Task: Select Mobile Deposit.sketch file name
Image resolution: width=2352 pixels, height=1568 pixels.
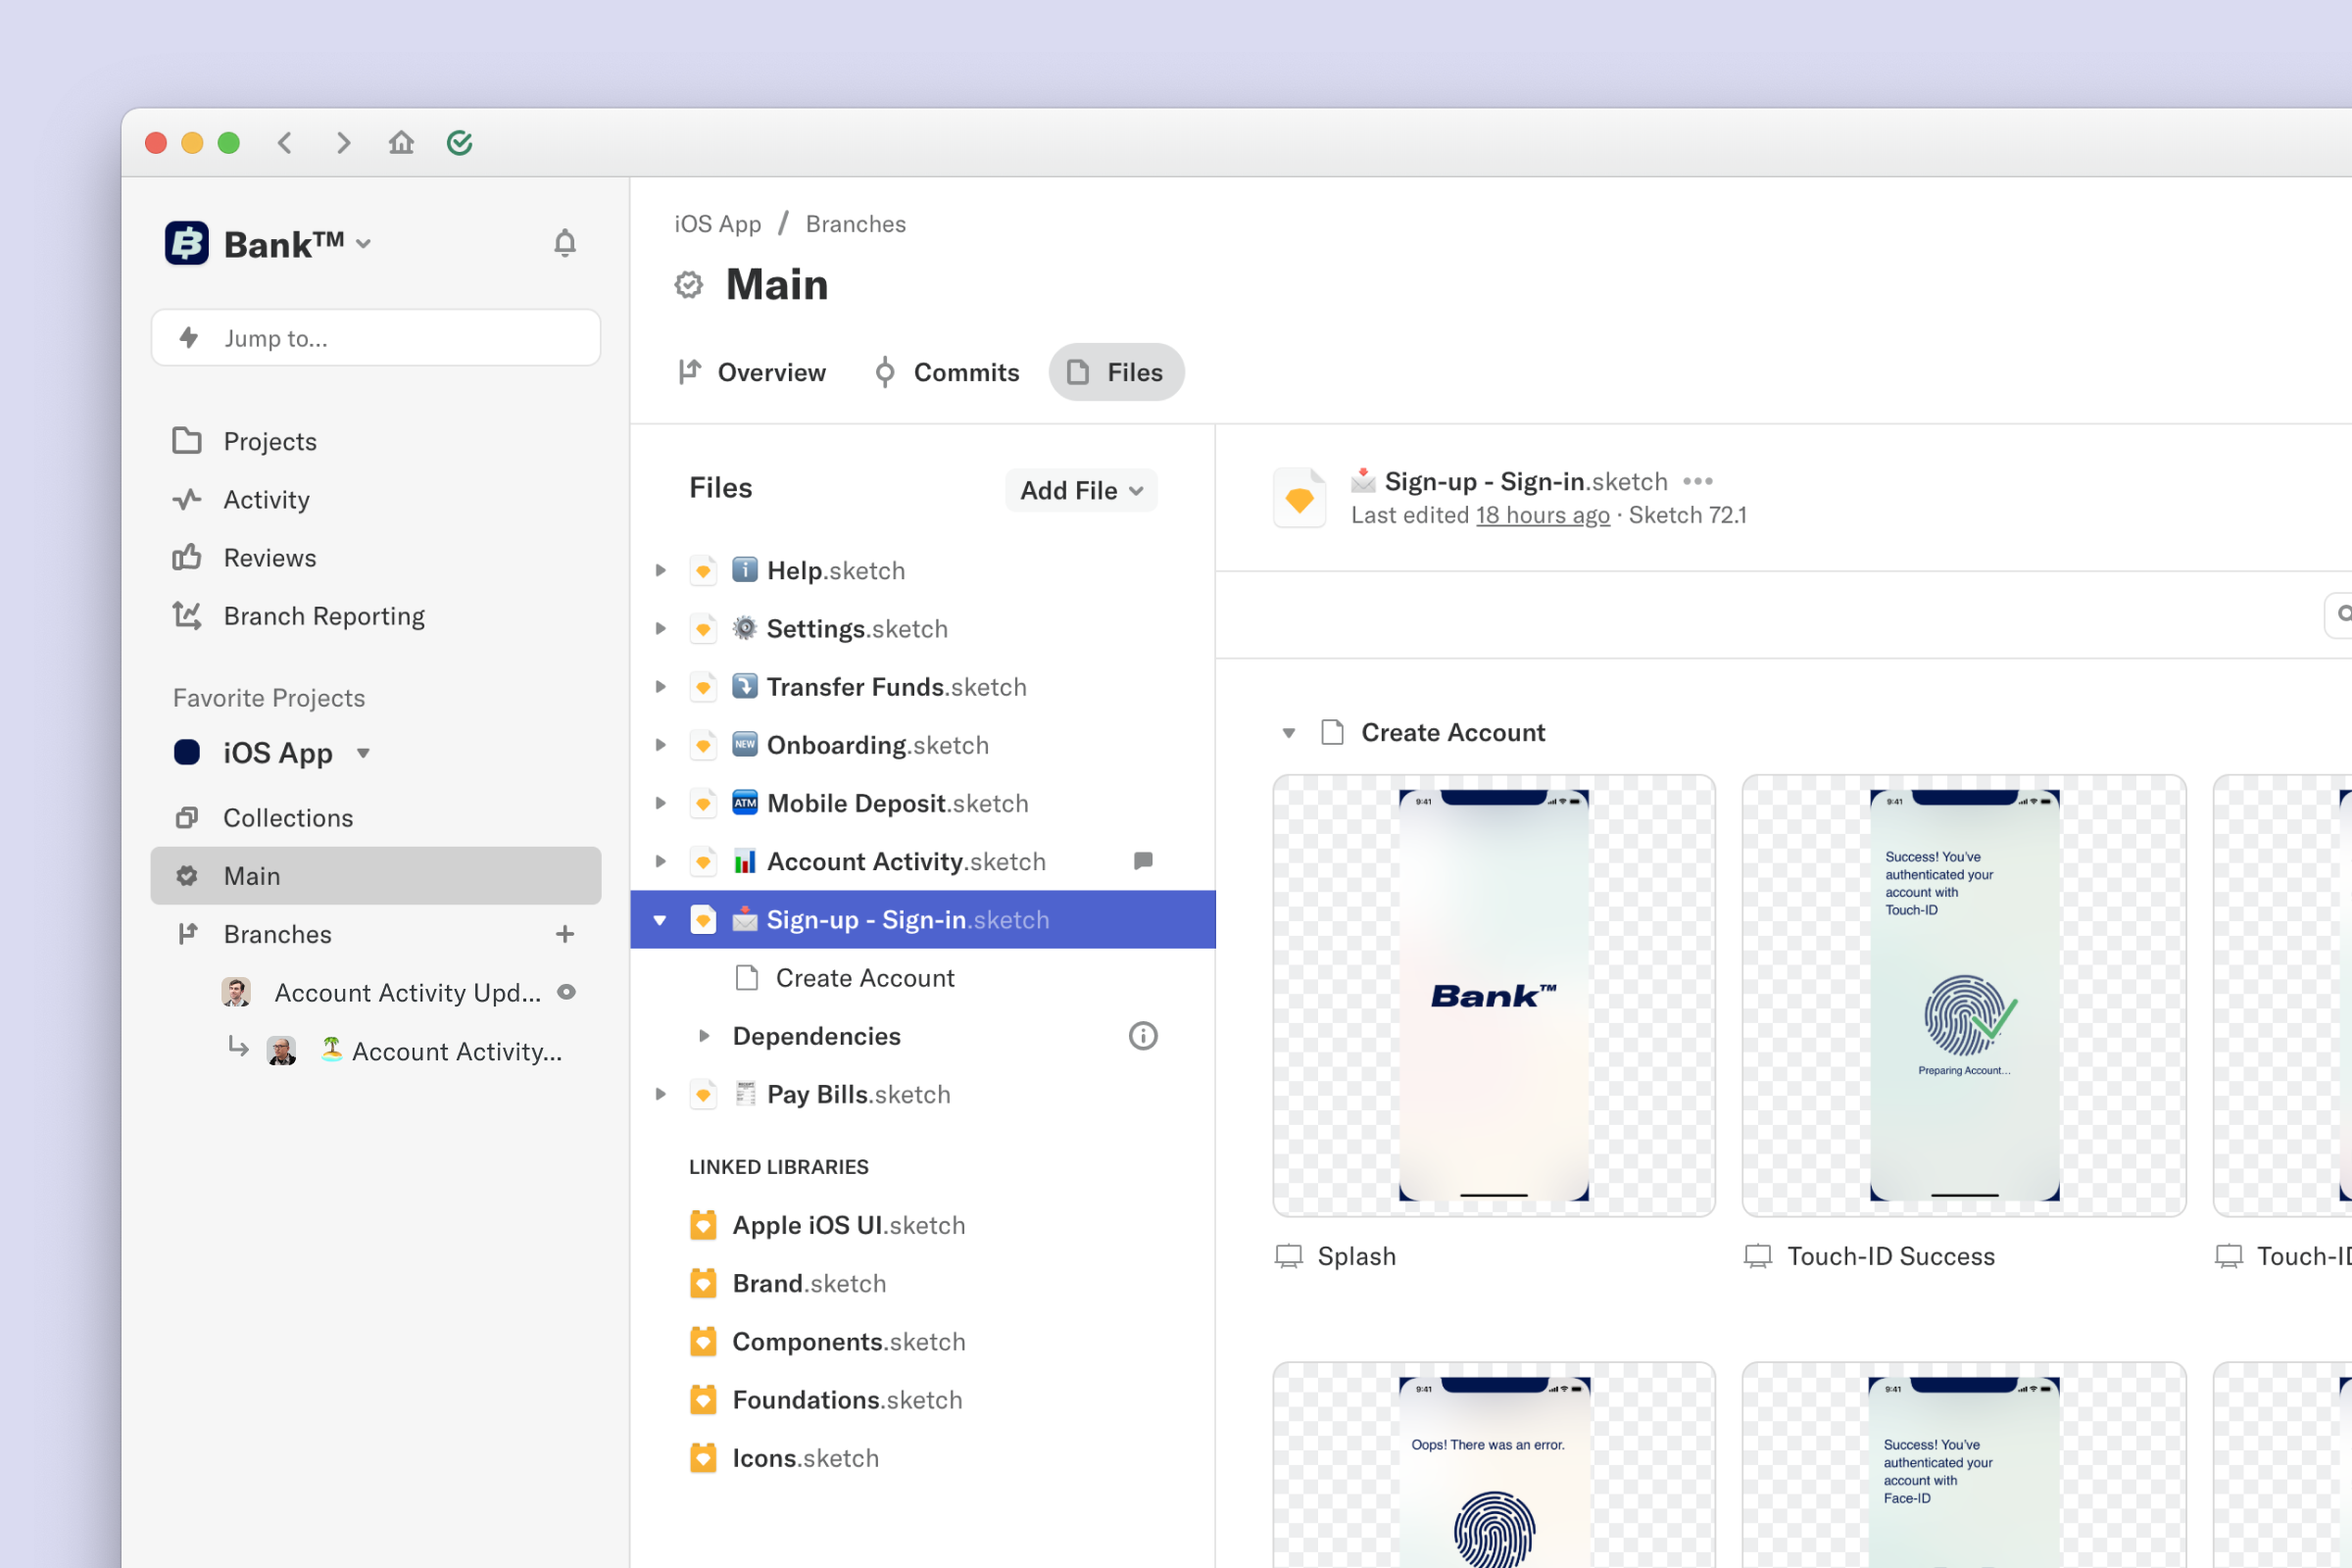Action: coord(898,802)
